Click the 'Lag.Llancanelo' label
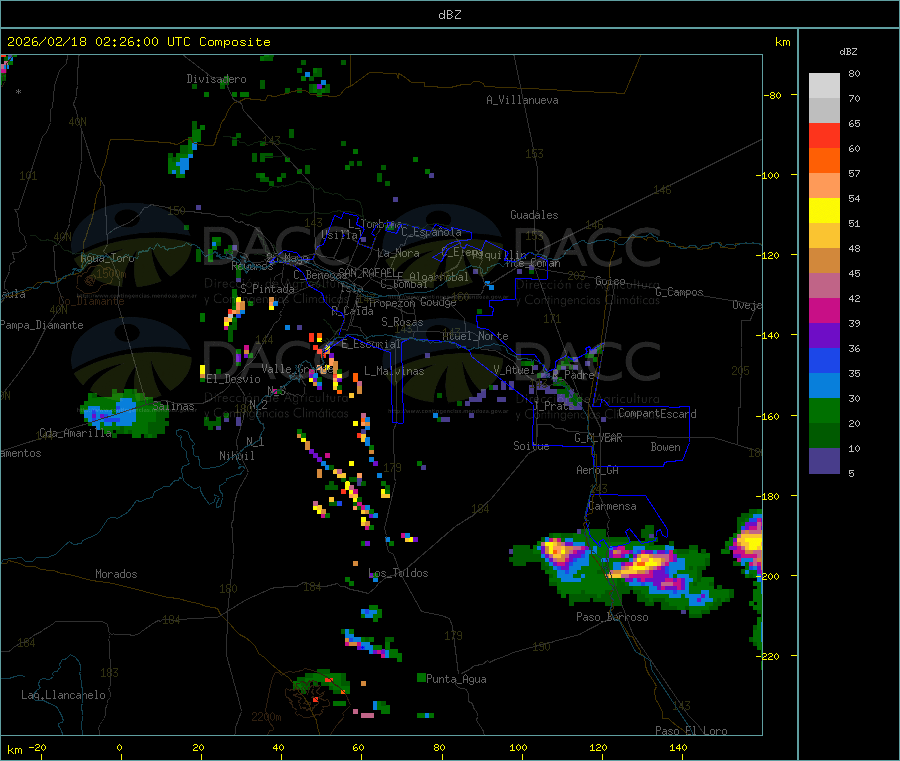The height and width of the screenshot is (761, 900). point(64,695)
